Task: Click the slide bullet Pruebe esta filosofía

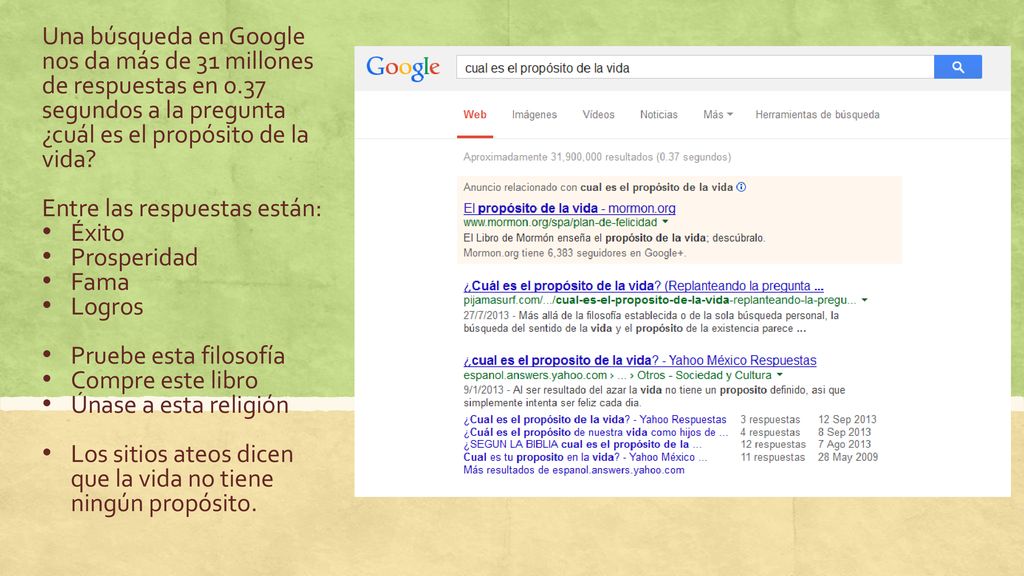Action: (x=178, y=356)
